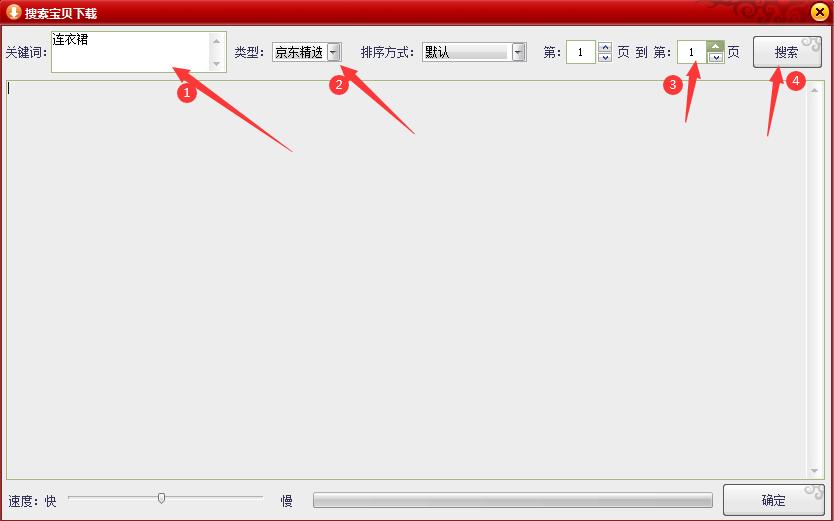Click keyword box scroll-down arrow
This screenshot has height=521, width=834.
pyautogui.click(x=216, y=64)
